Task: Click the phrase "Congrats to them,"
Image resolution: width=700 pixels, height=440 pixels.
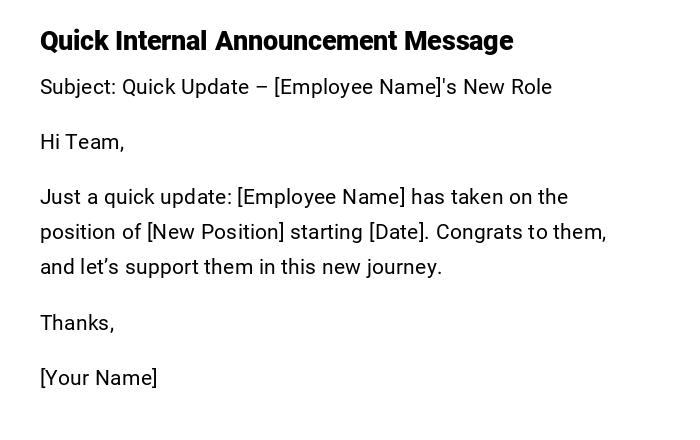Action: click(521, 232)
